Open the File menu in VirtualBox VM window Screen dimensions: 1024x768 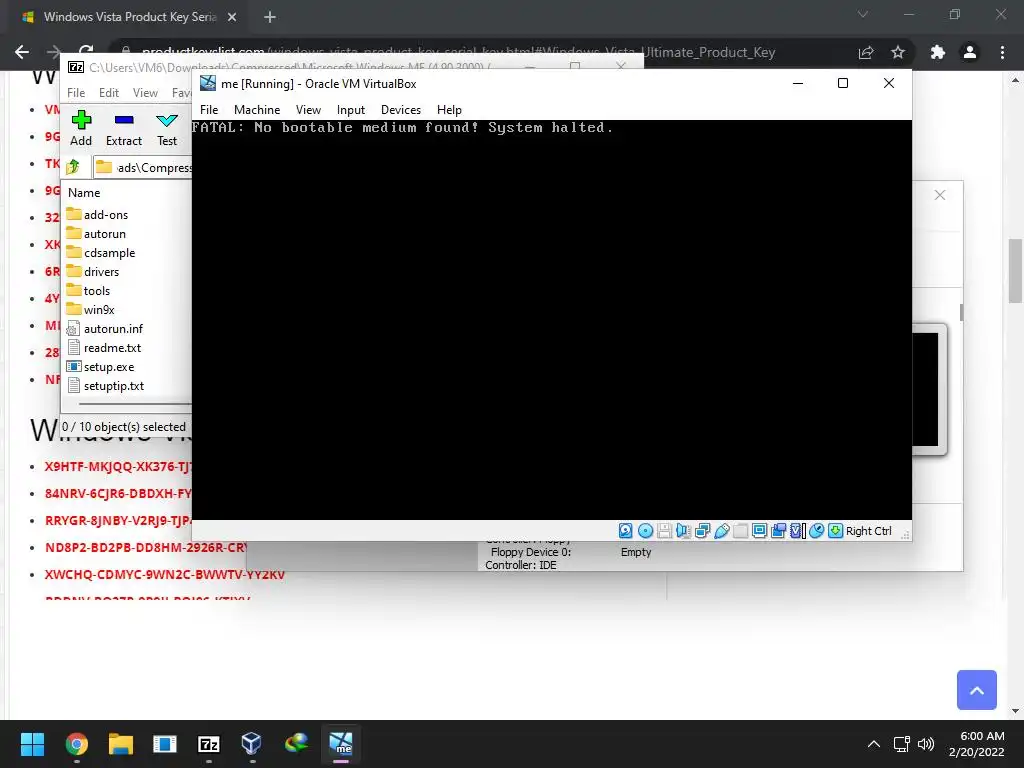209,110
